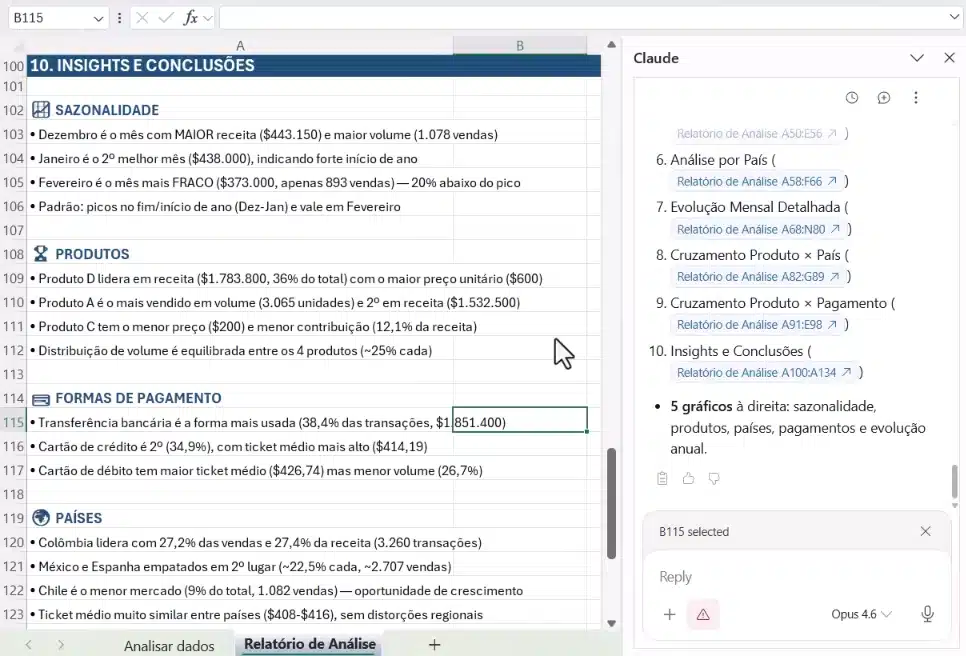The width and height of the screenshot is (966, 656).
Task: Click the Claude panel scrollbar thumb
Action: coord(954,482)
